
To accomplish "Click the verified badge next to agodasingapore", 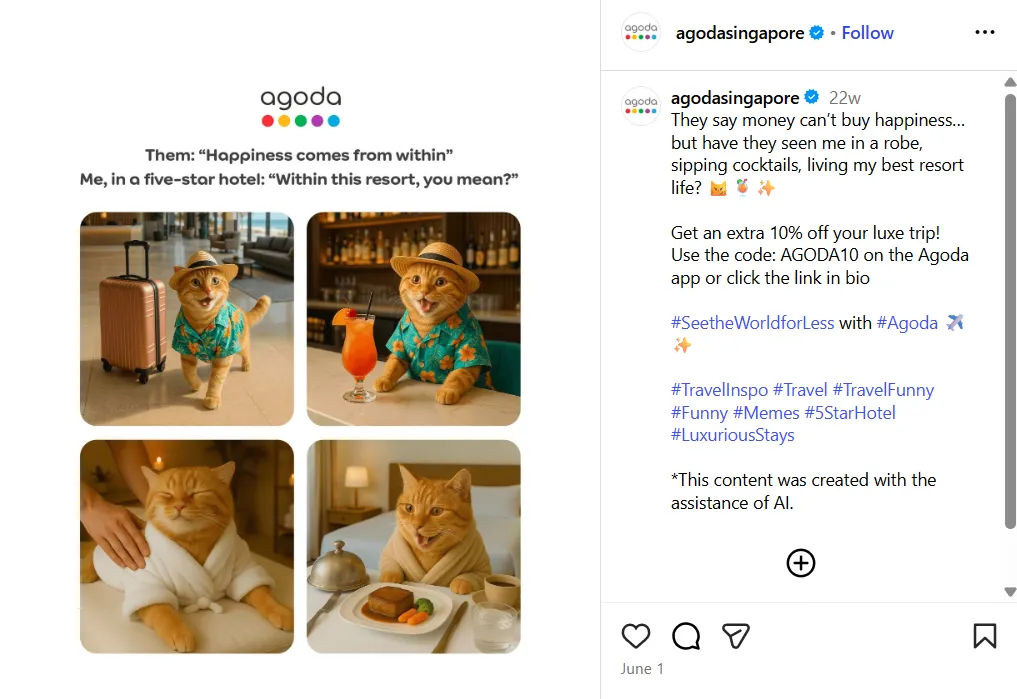I will click(816, 32).
